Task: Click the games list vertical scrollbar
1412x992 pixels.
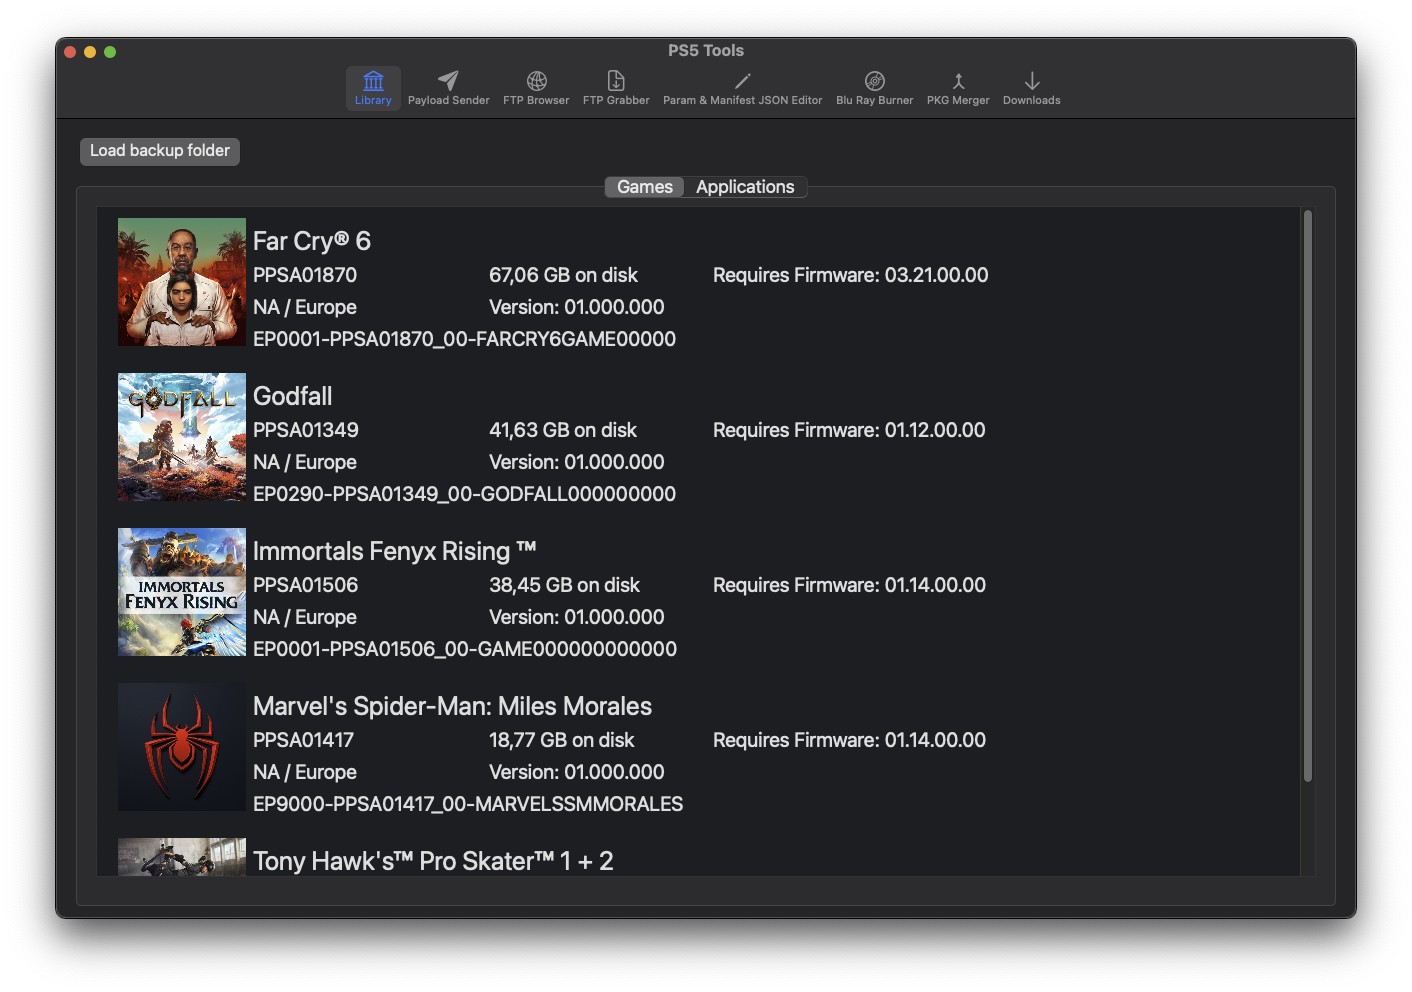Action: (1307, 495)
